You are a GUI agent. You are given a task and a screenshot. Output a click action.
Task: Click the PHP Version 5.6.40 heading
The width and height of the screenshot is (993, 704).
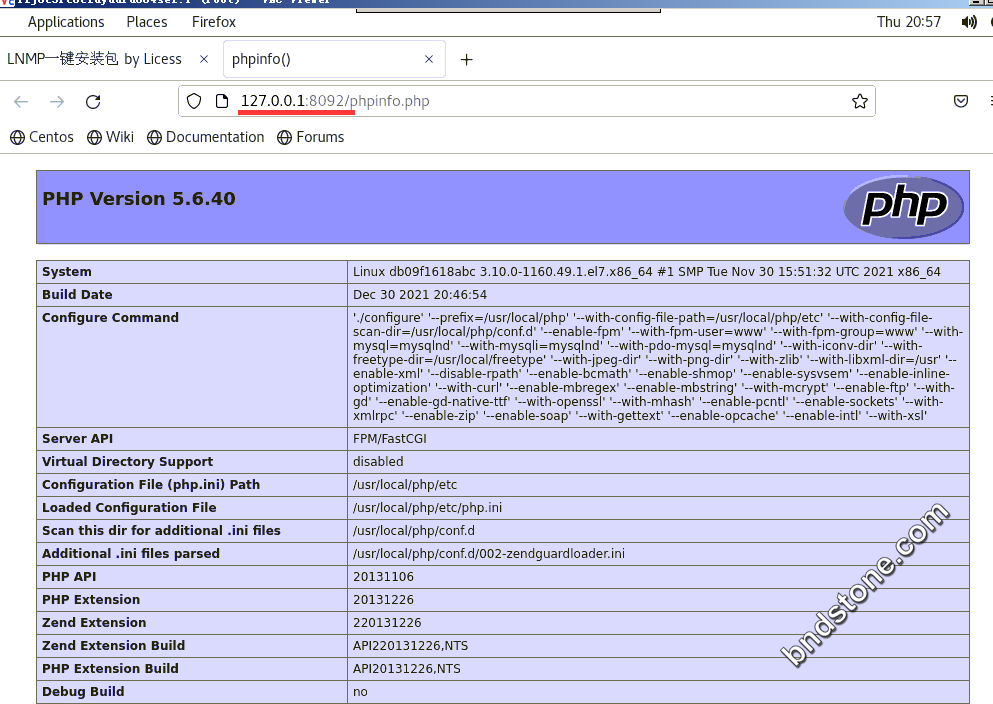point(139,199)
